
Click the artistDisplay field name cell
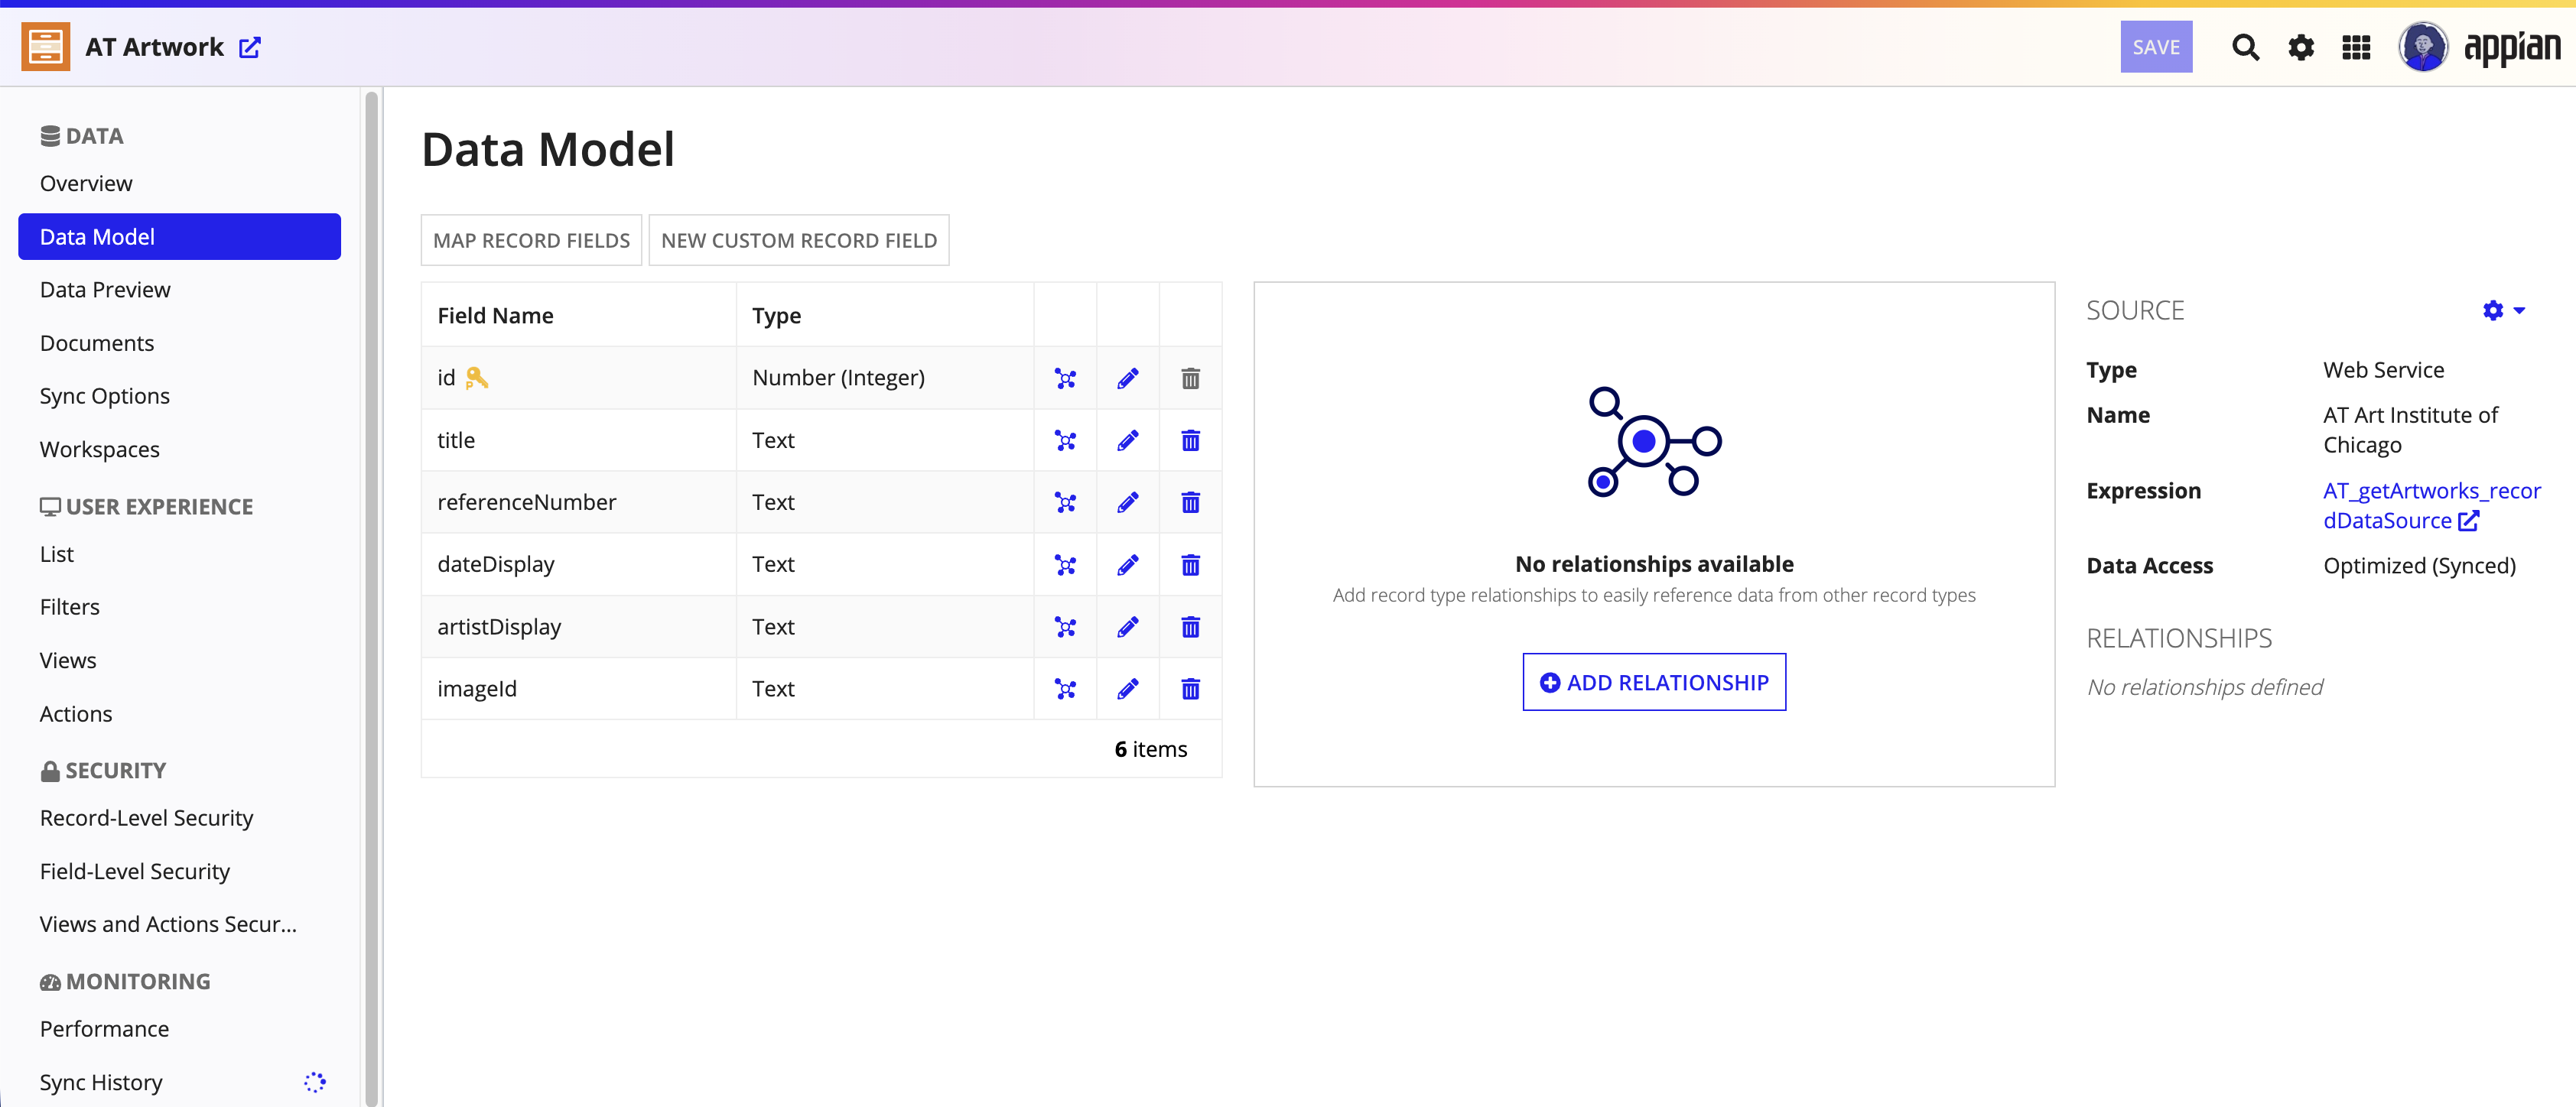pos(579,627)
